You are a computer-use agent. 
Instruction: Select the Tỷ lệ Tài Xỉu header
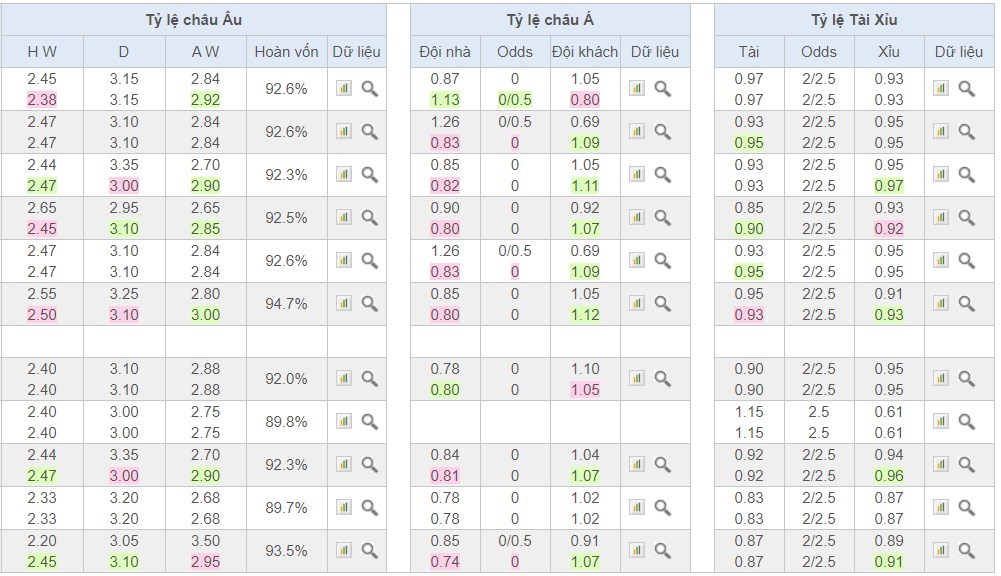point(854,20)
